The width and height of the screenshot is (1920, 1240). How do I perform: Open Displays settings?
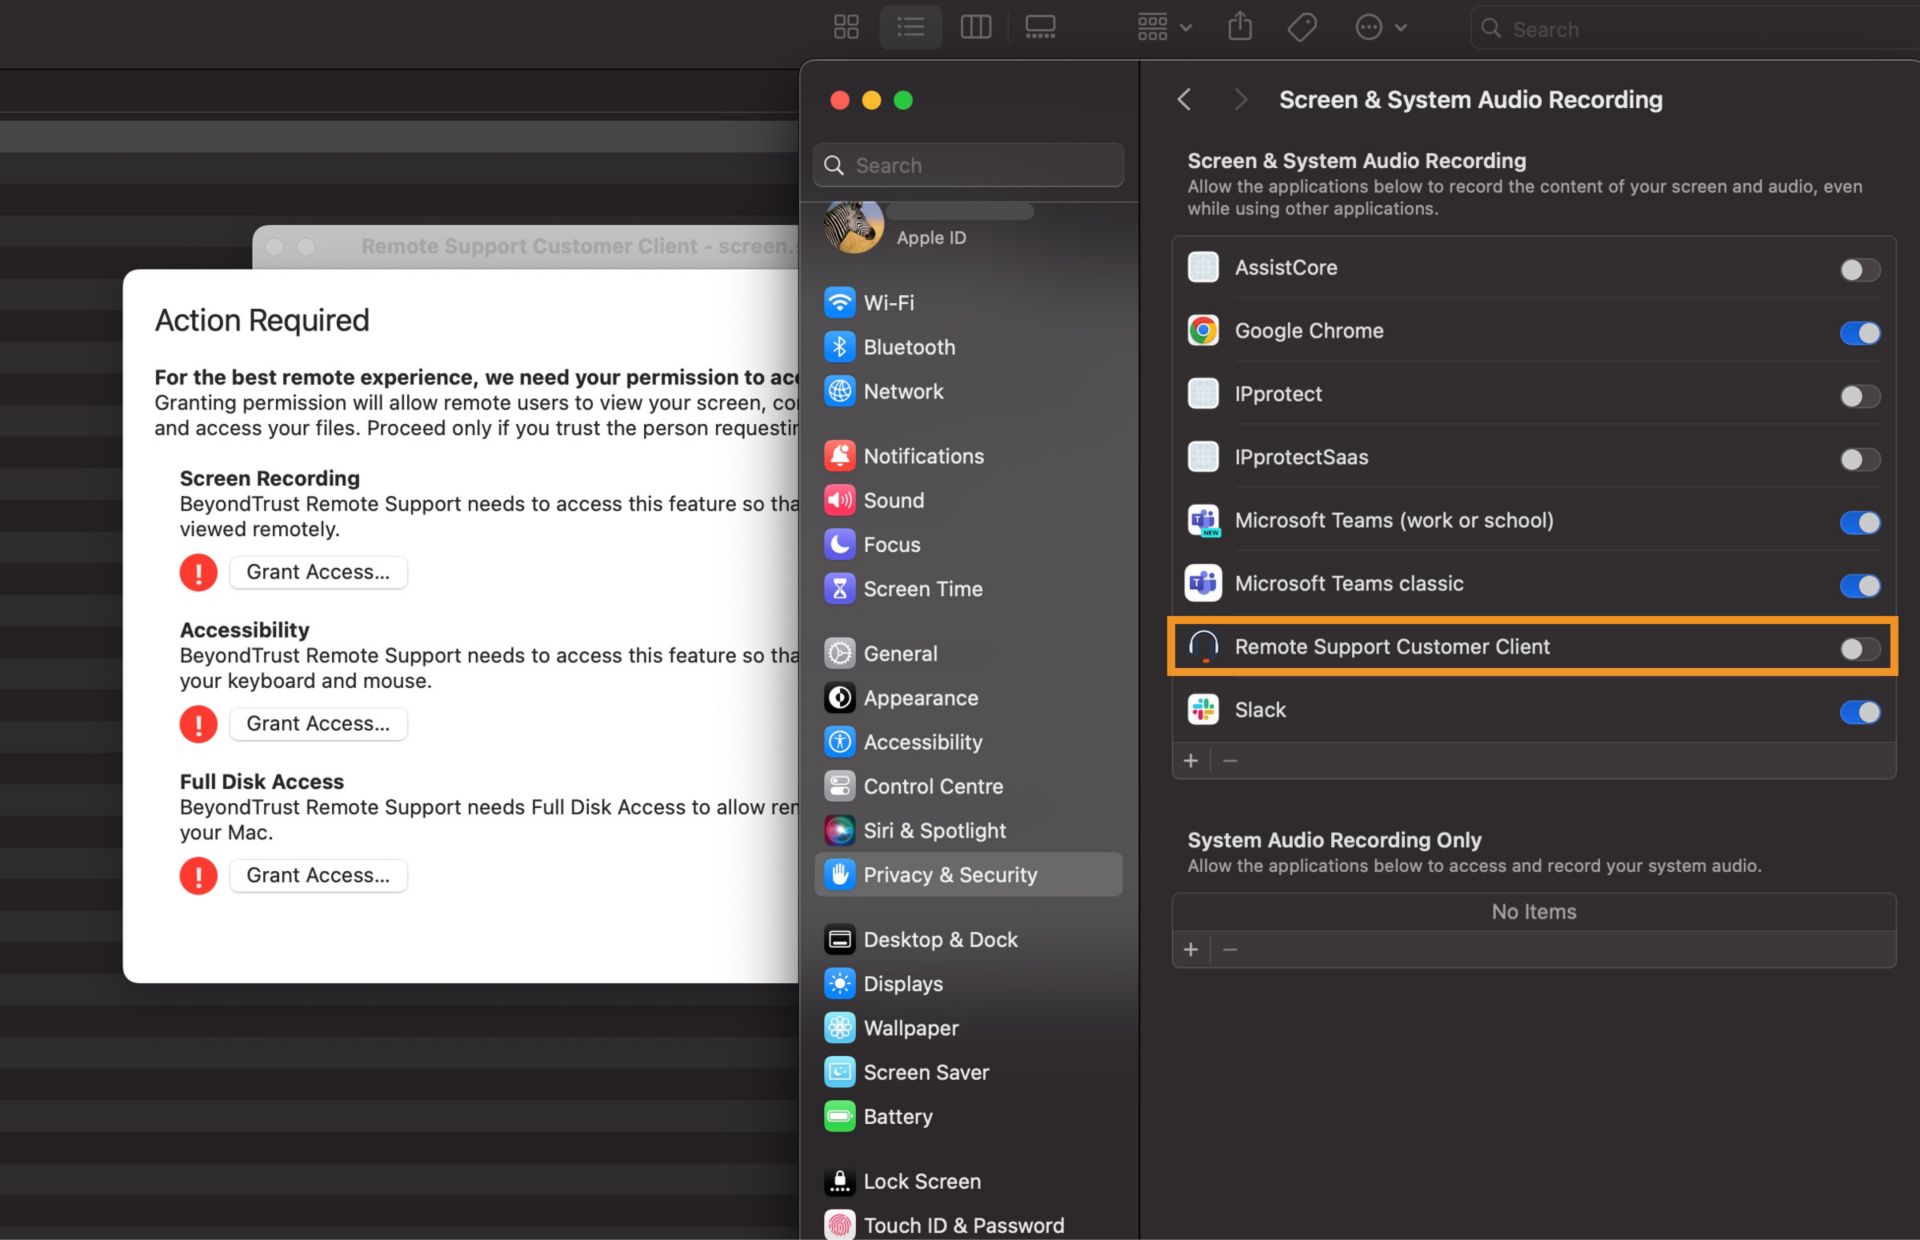[968, 984]
